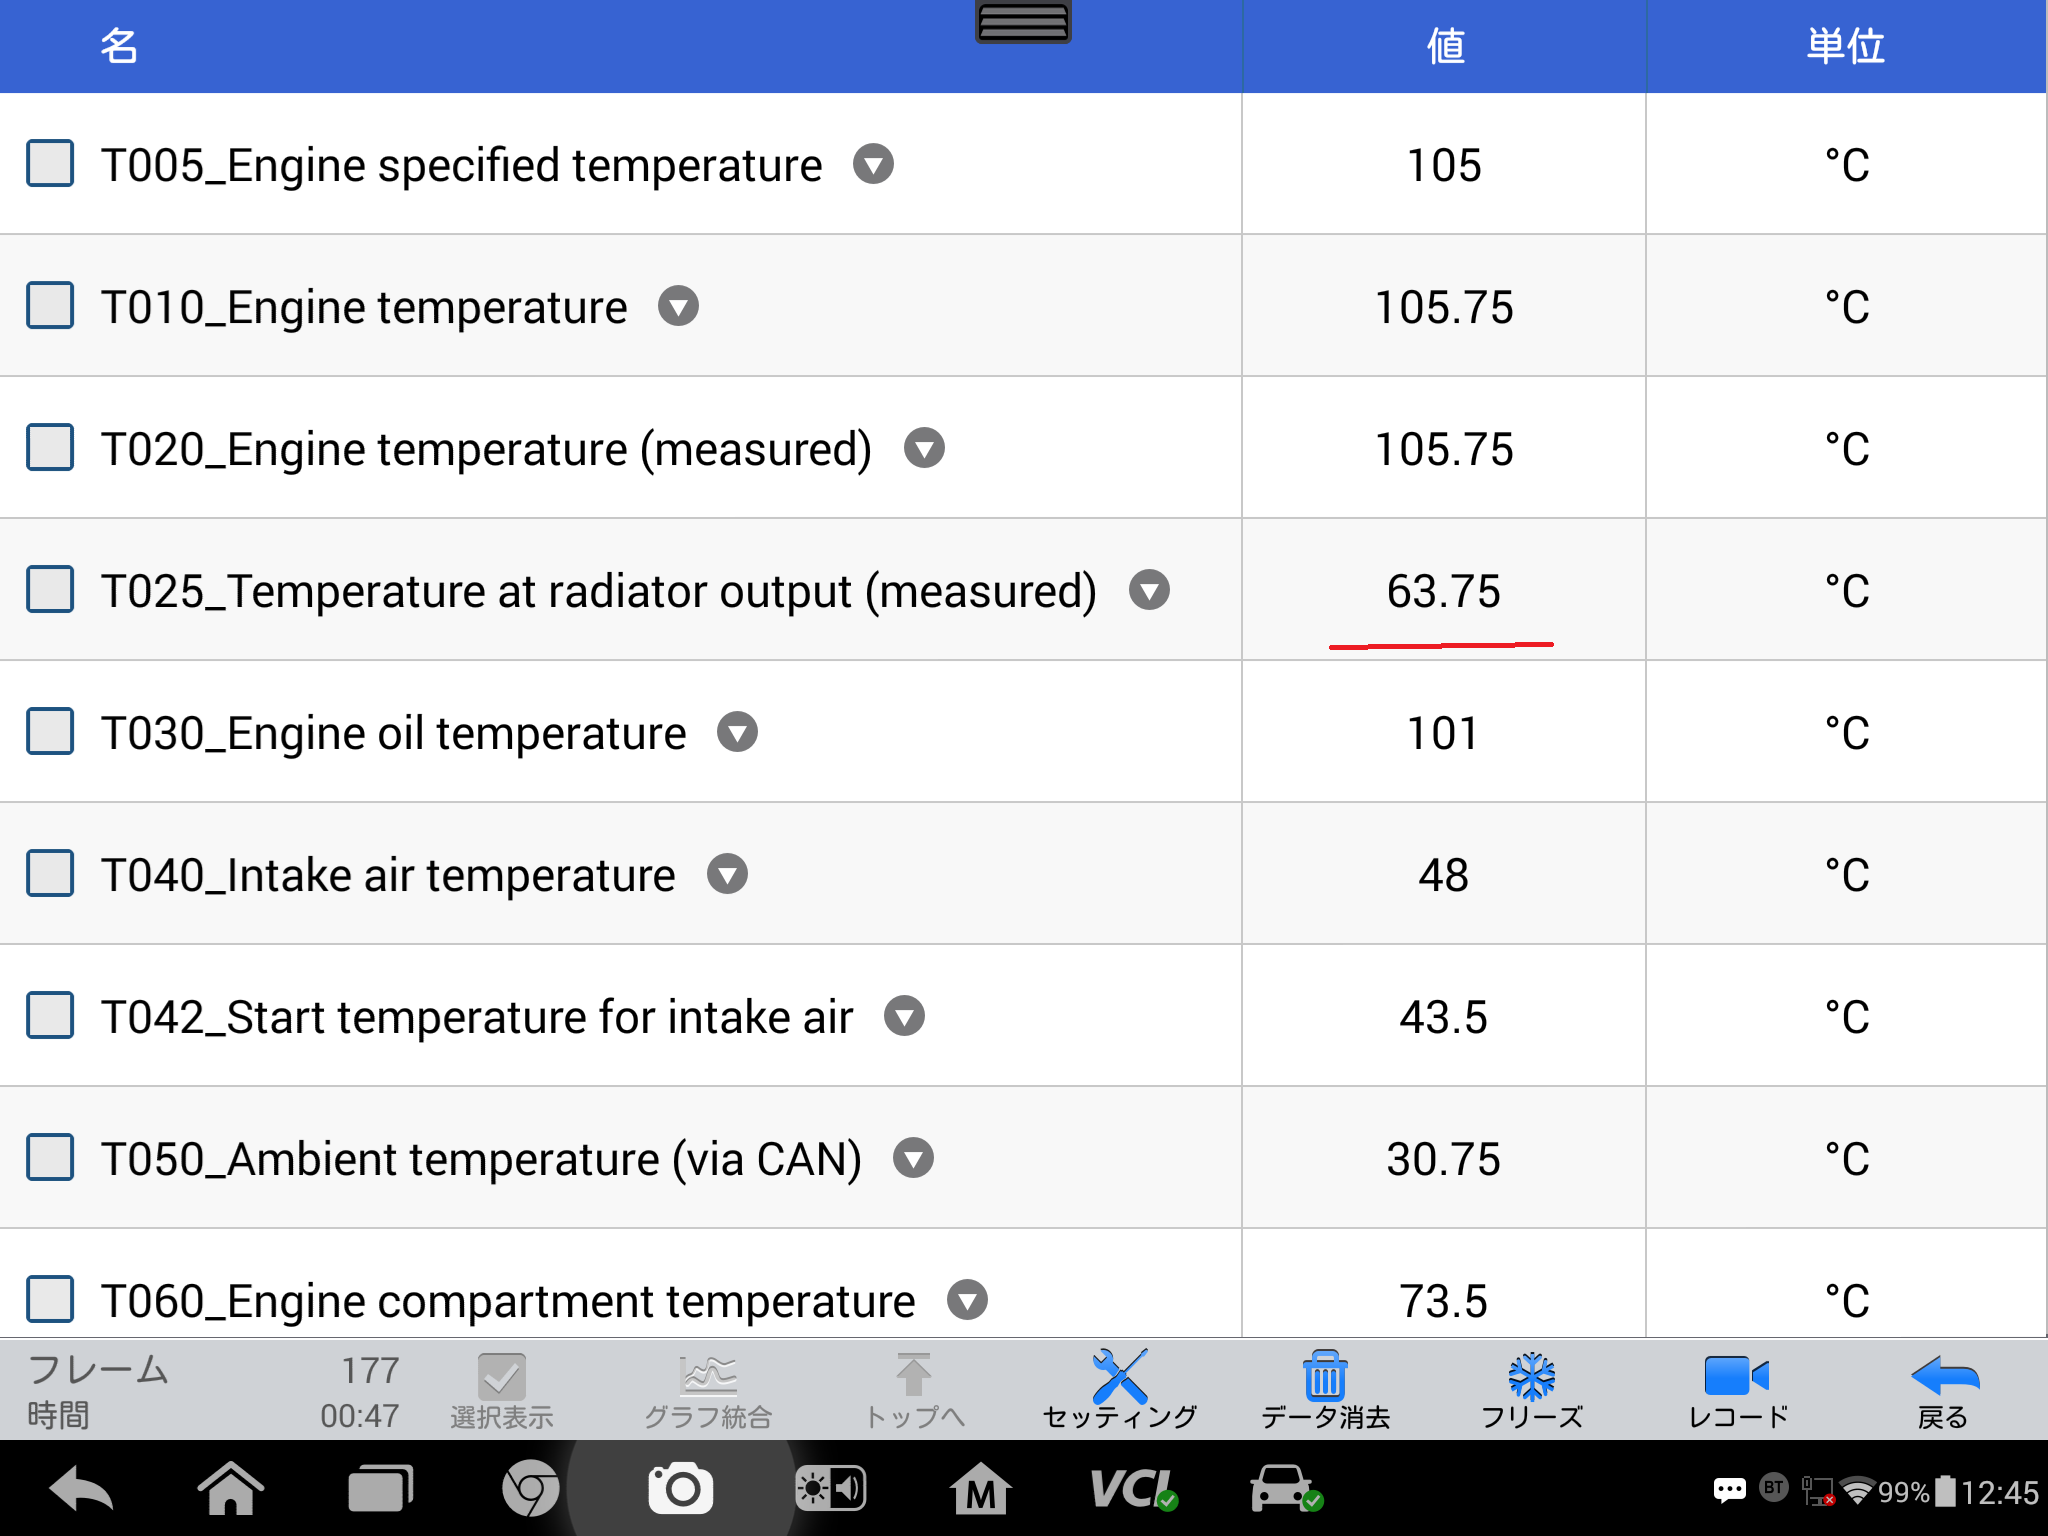Check the T005_Engine specified temperature checkbox

[x=50, y=164]
